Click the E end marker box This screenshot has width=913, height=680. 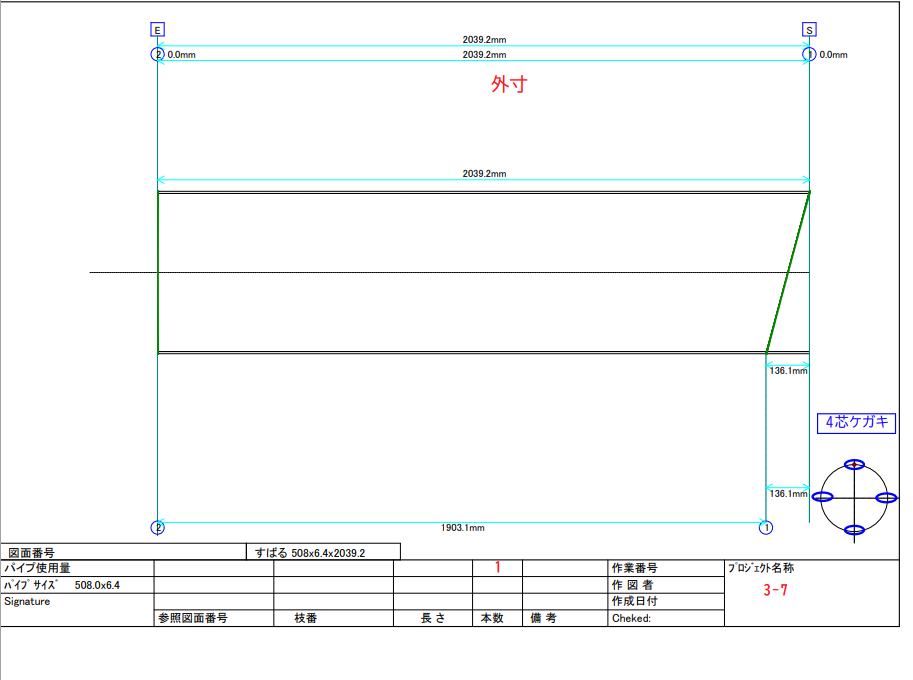(158, 30)
